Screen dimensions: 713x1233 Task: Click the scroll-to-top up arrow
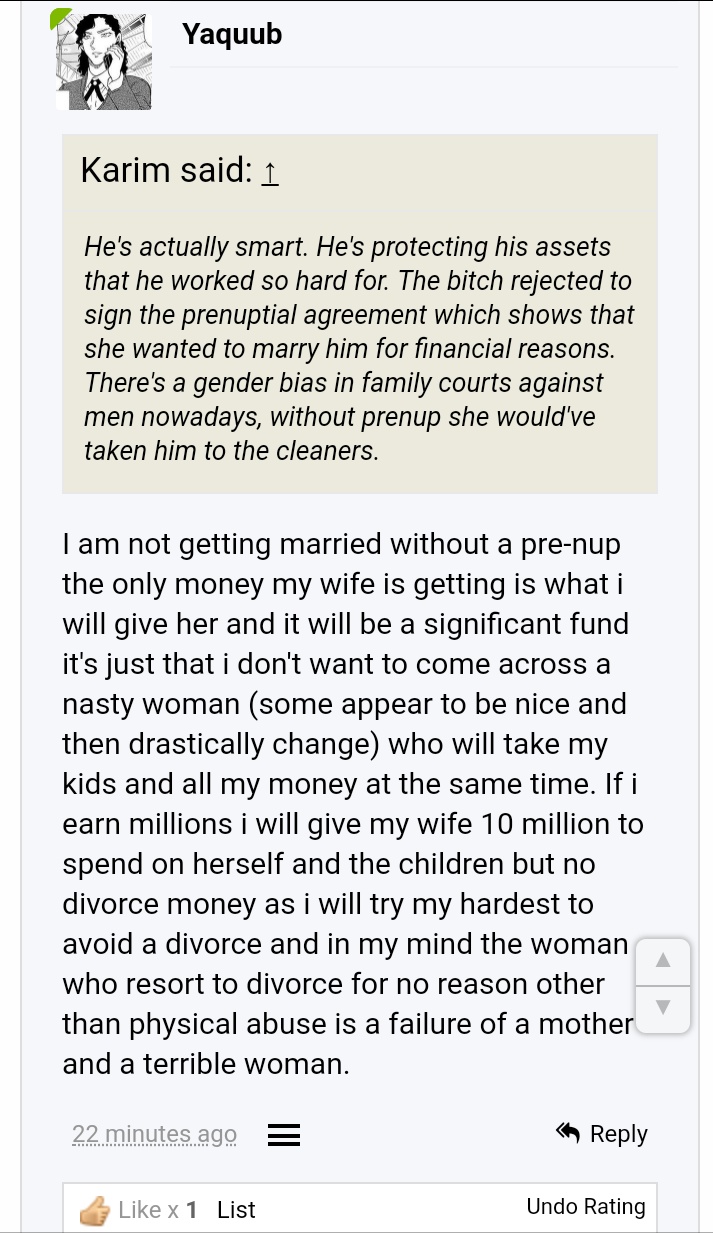click(662, 962)
